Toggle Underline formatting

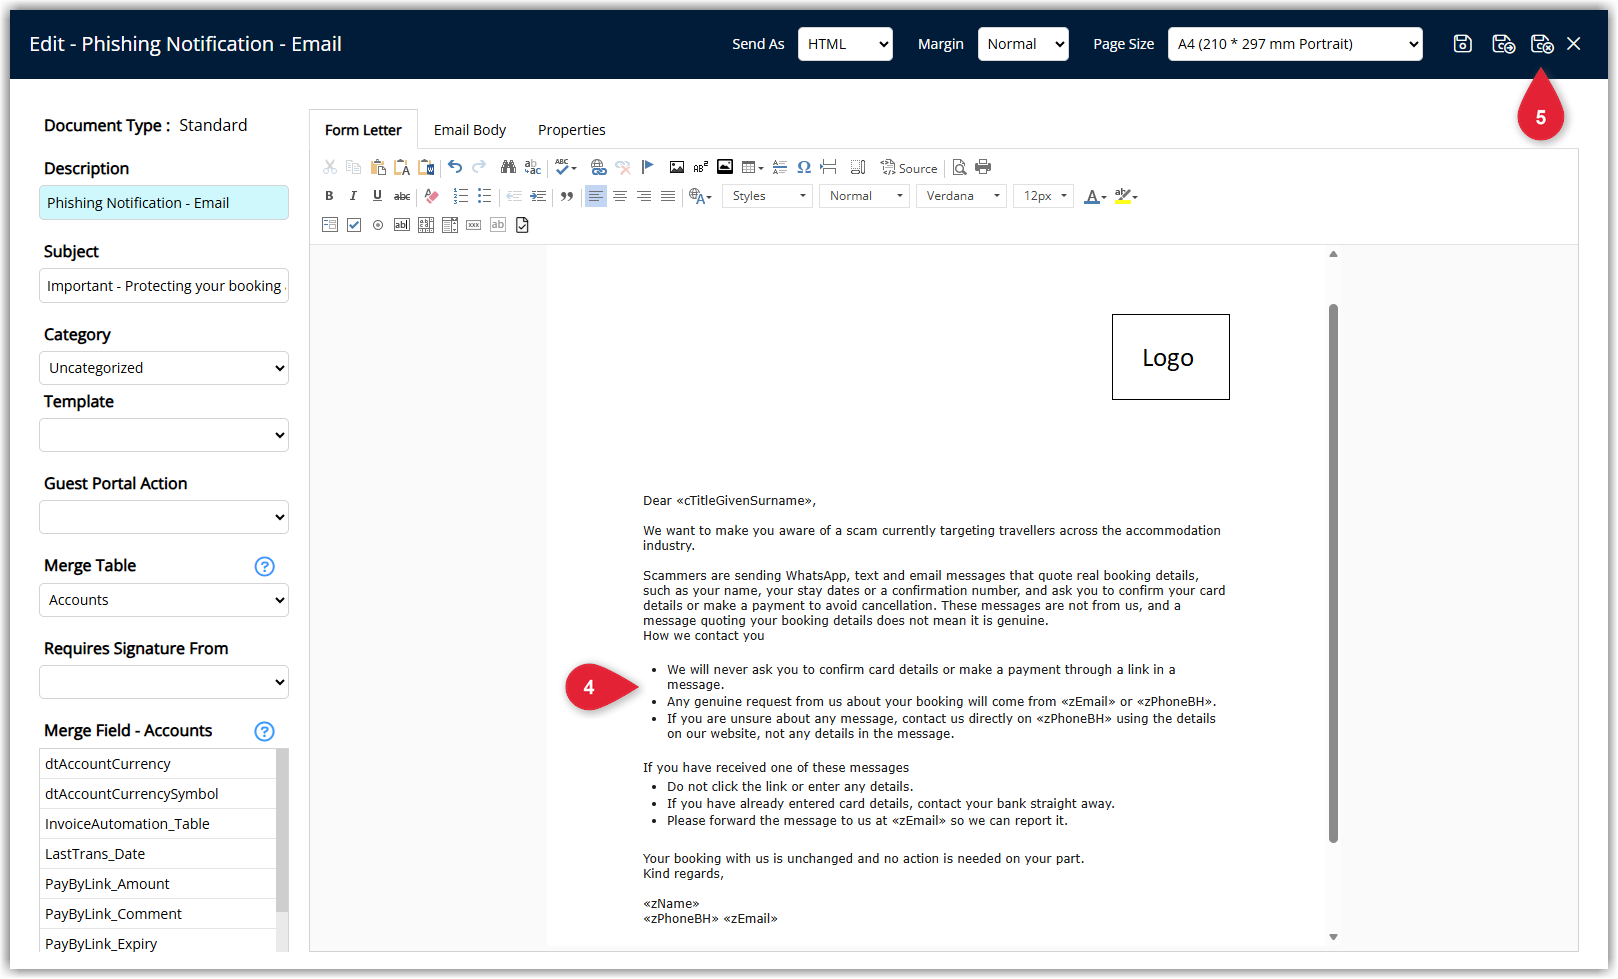coord(377,196)
